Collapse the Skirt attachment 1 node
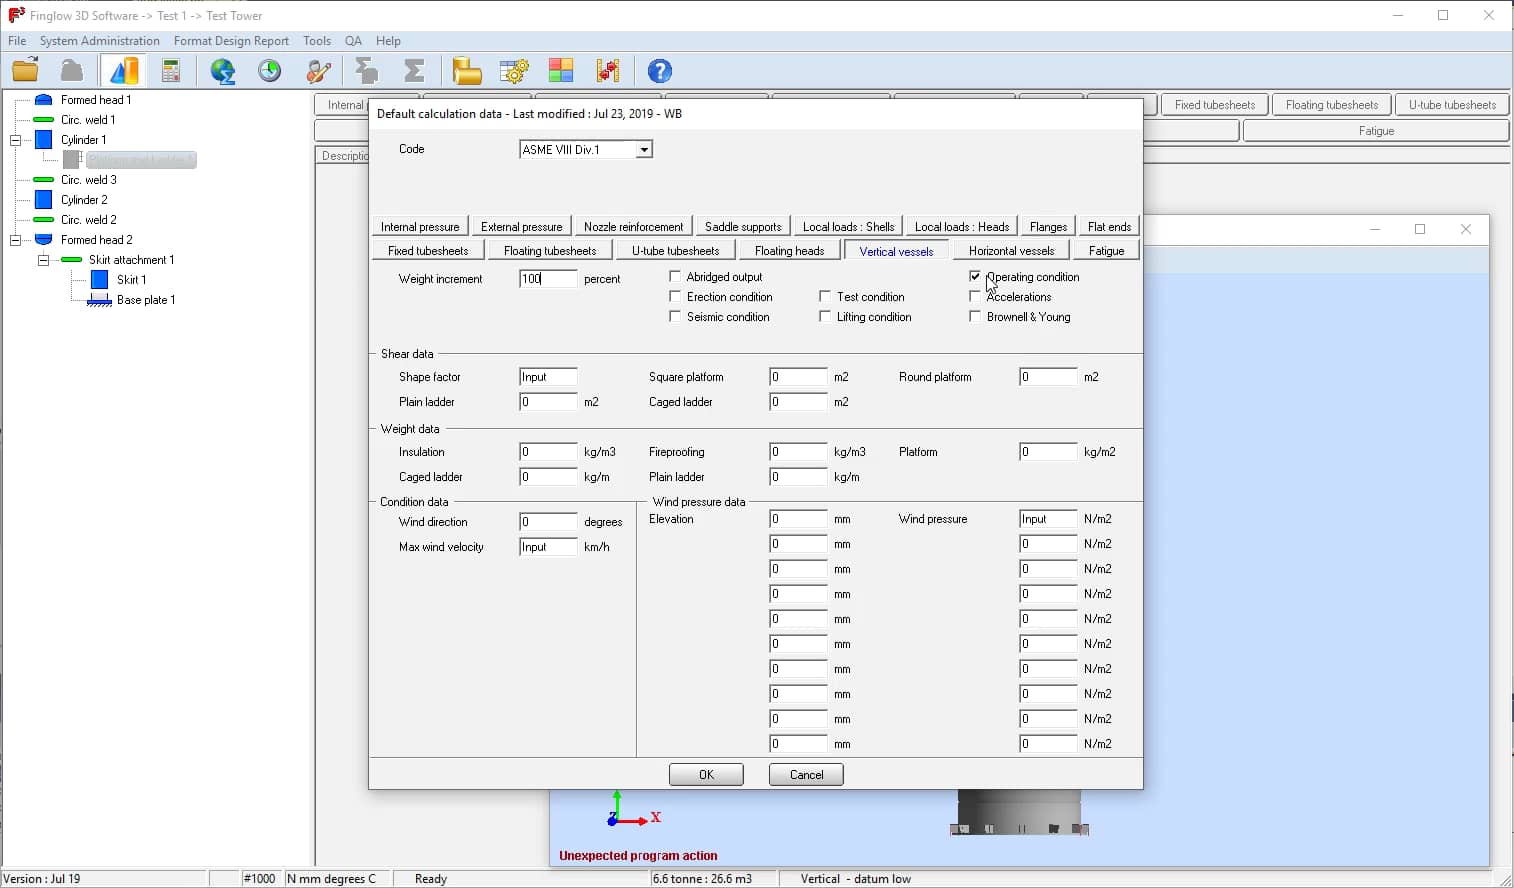The width and height of the screenshot is (1514, 888). coord(44,260)
